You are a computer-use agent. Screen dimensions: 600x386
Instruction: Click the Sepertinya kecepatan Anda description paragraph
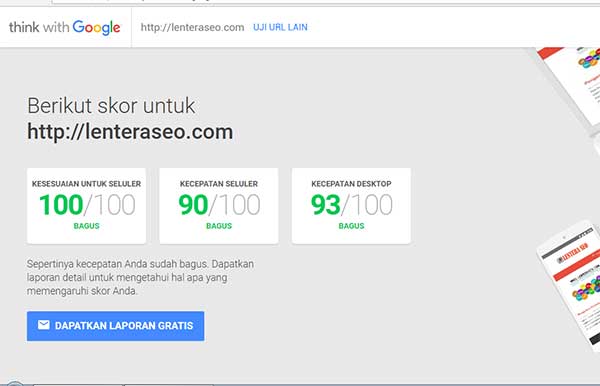pos(140,277)
